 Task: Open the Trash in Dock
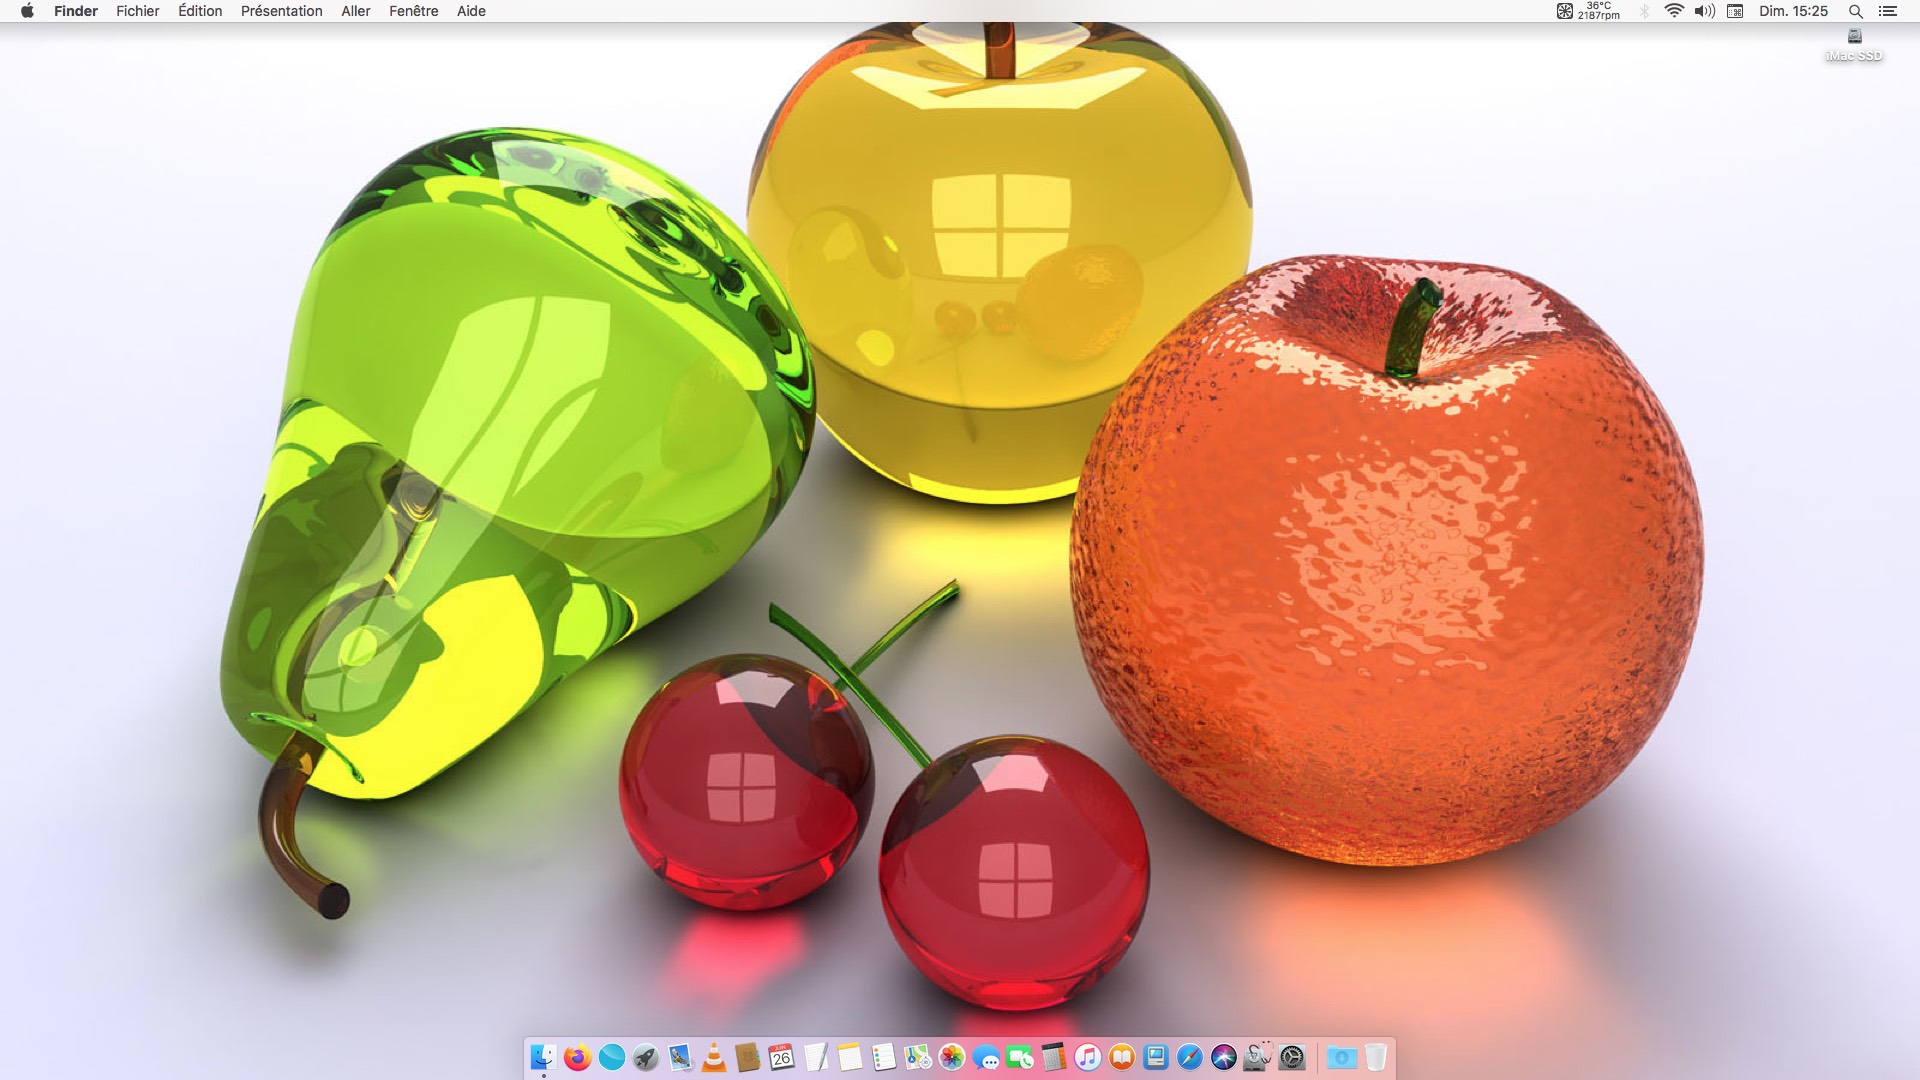[x=1376, y=1057]
